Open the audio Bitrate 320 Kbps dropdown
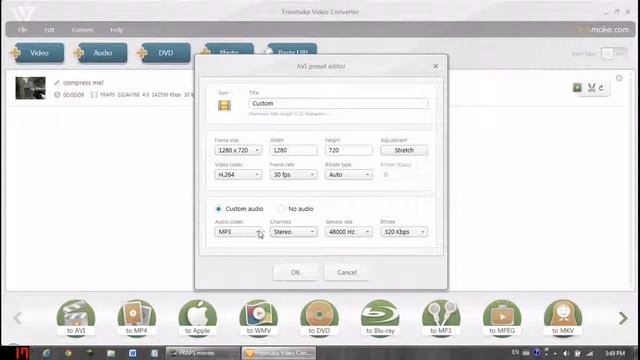Screen dimensions: 640x360 (x=404, y=232)
